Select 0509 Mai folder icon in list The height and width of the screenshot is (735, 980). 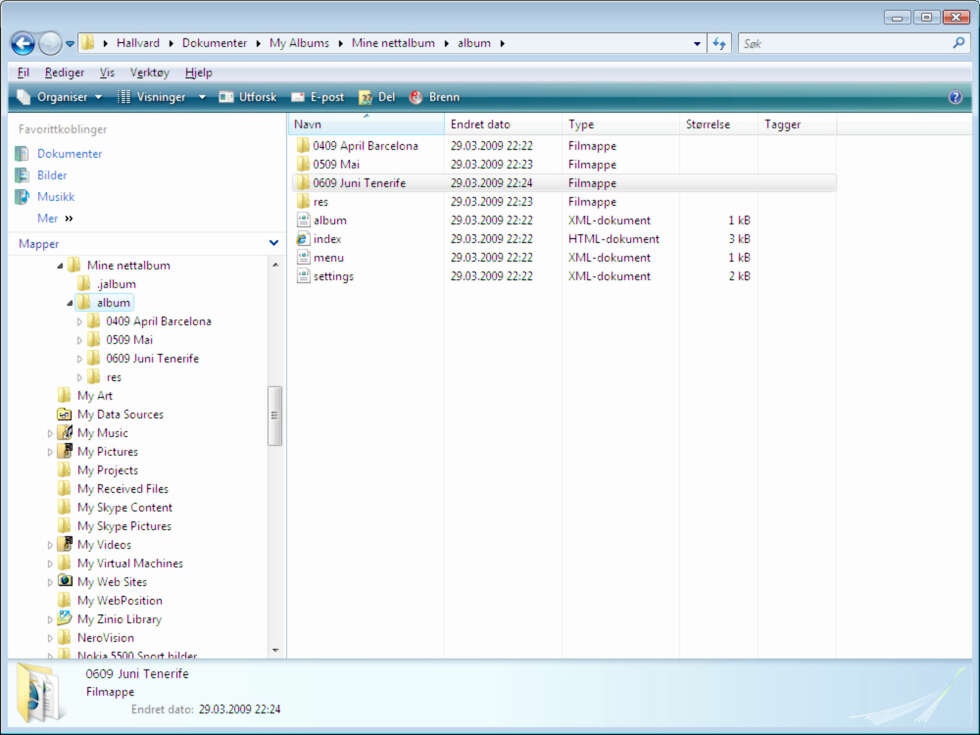tap(303, 164)
